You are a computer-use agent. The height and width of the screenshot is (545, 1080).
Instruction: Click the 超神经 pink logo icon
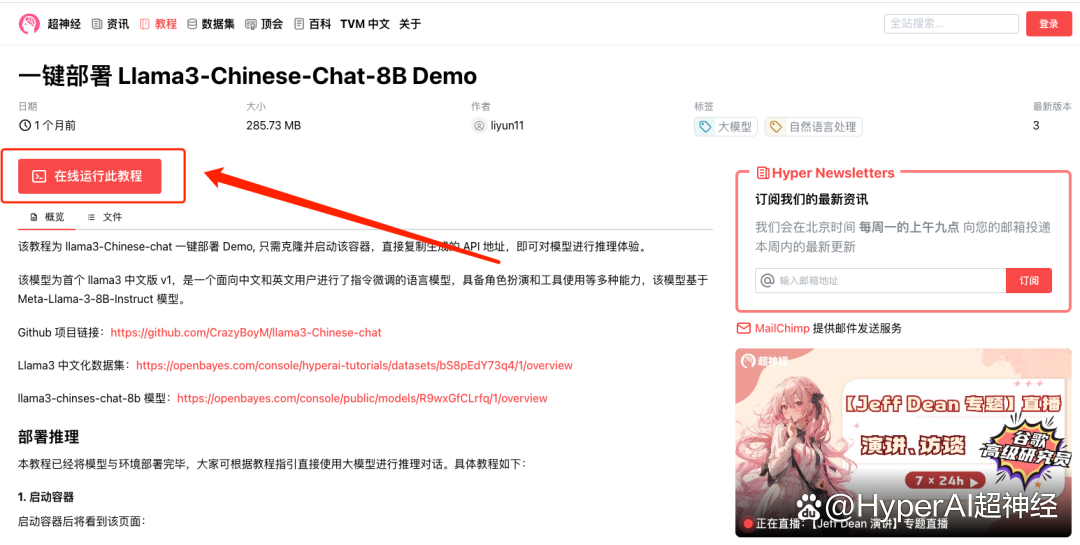pos(30,24)
